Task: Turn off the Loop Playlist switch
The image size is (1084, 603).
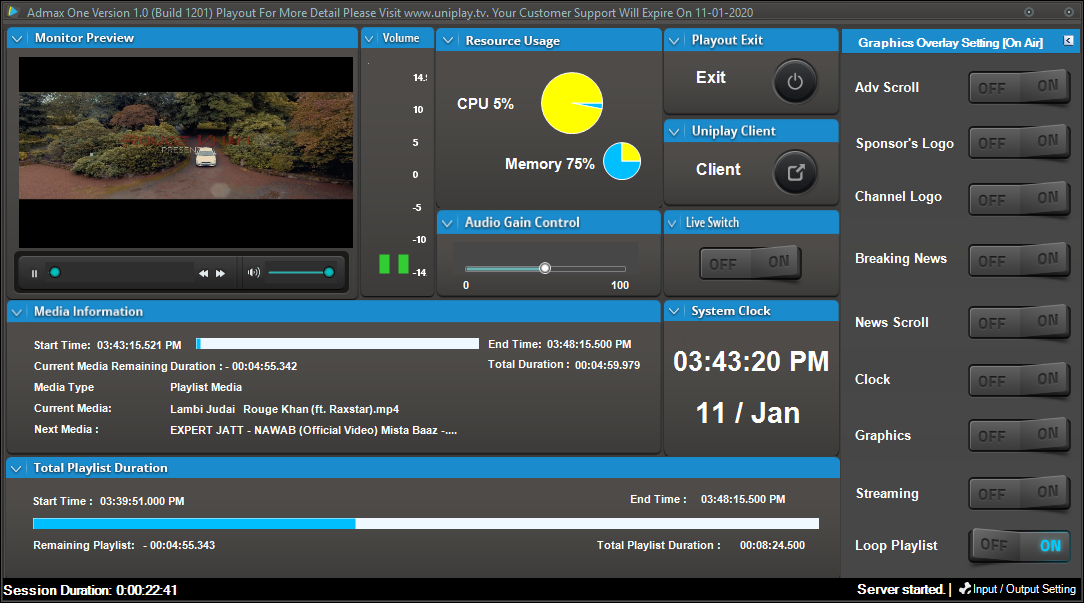Action: pyautogui.click(x=994, y=545)
